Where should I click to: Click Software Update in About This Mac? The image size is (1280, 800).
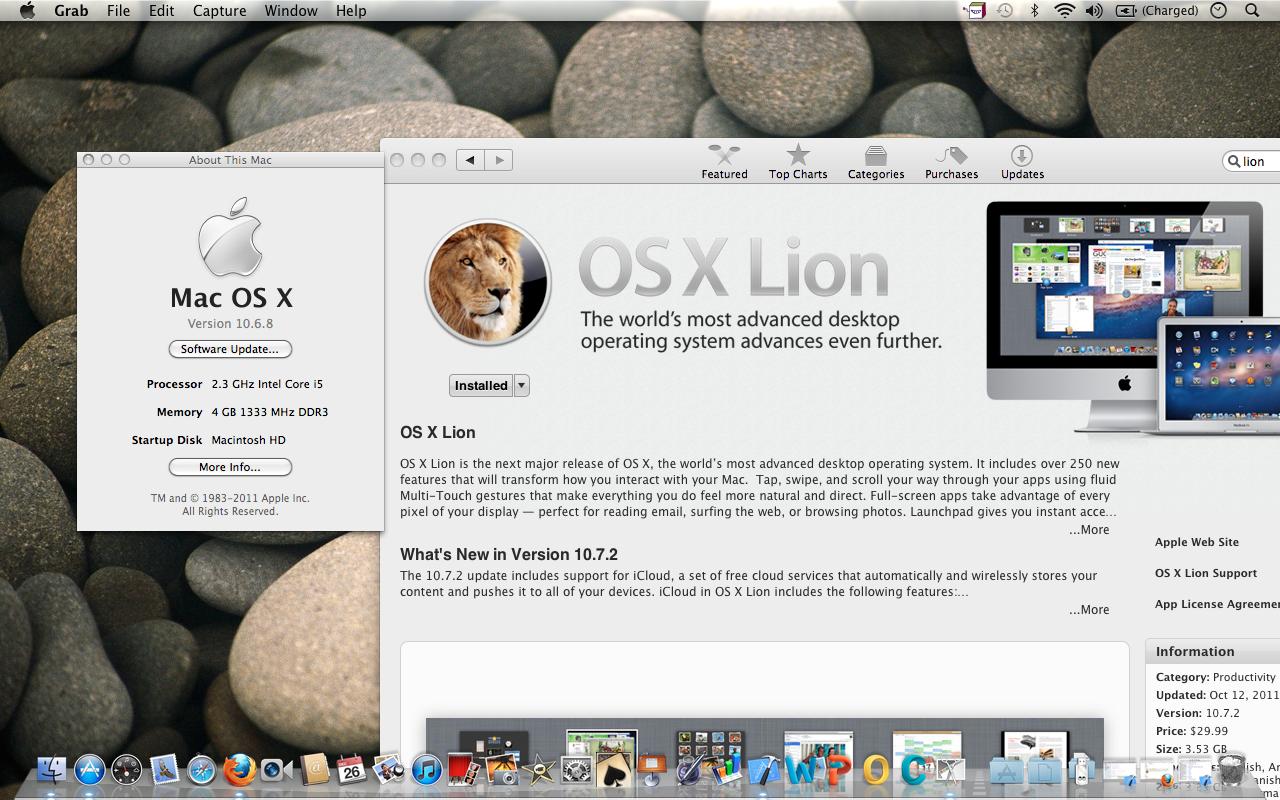click(230, 349)
